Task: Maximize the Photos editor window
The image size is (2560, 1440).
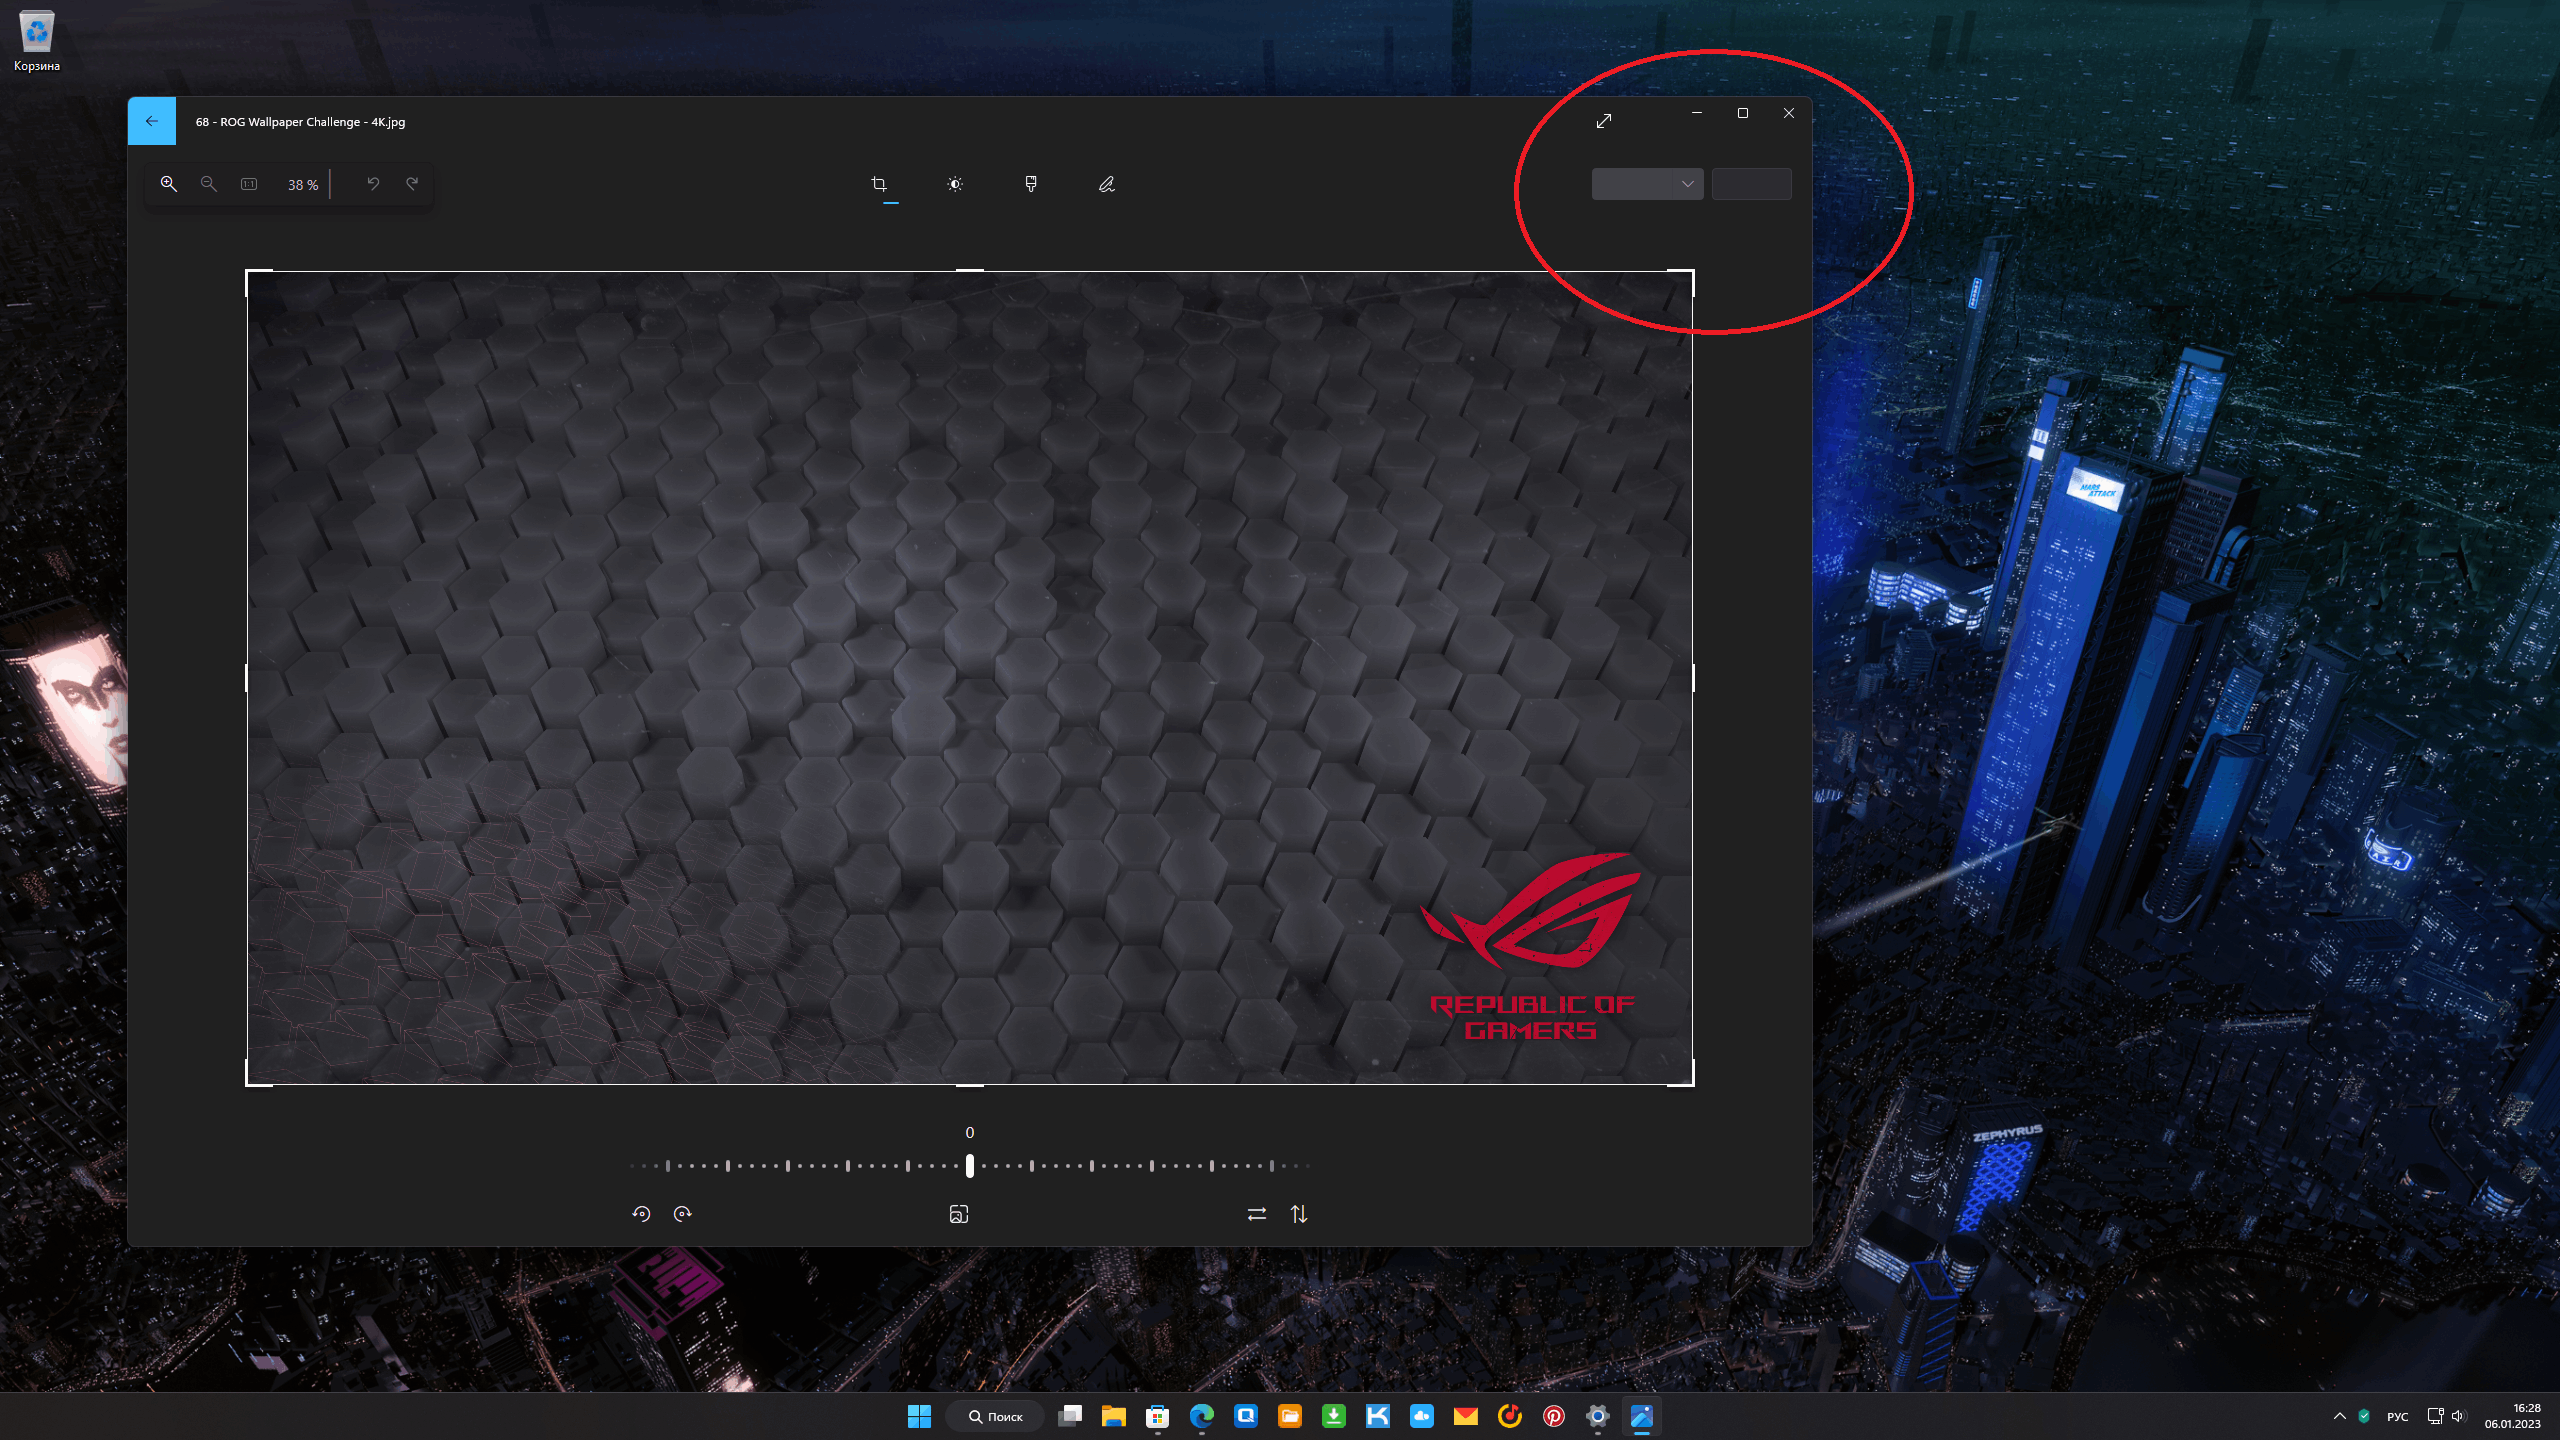Action: [1743, 113]
